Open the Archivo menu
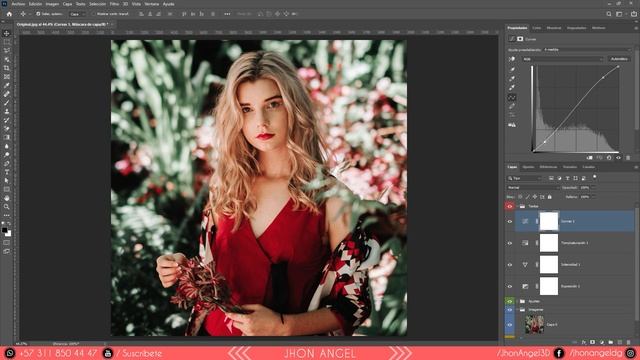Screen dimensions: 640x360 [18, 4]
